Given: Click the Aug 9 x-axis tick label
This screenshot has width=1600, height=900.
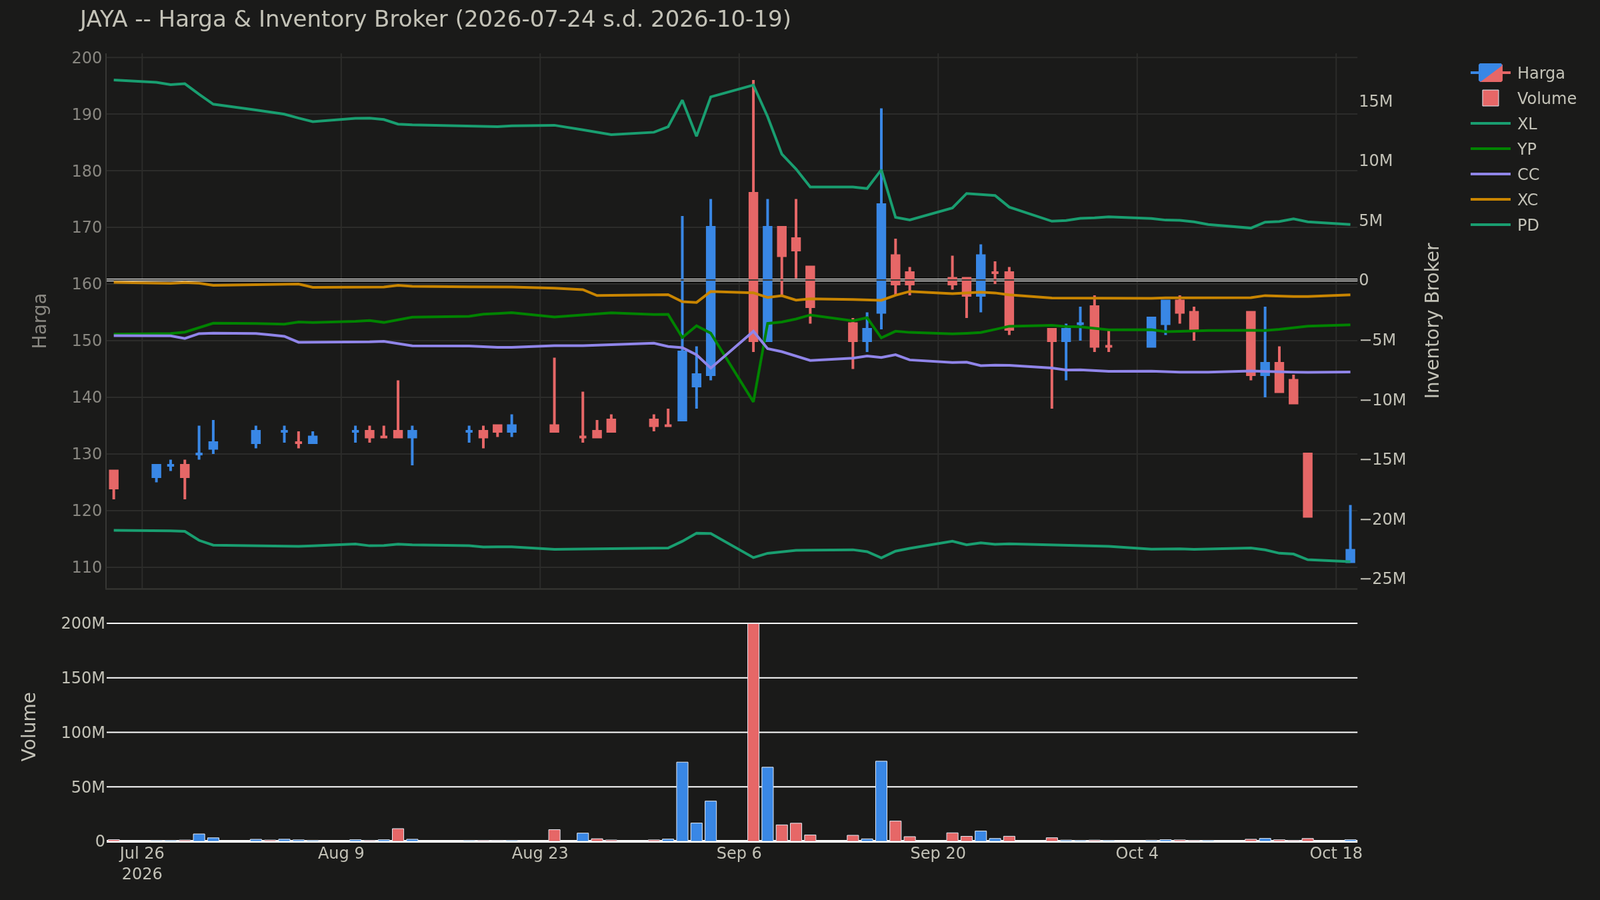Looking at the screenshot, I should (x=341, y=853).
